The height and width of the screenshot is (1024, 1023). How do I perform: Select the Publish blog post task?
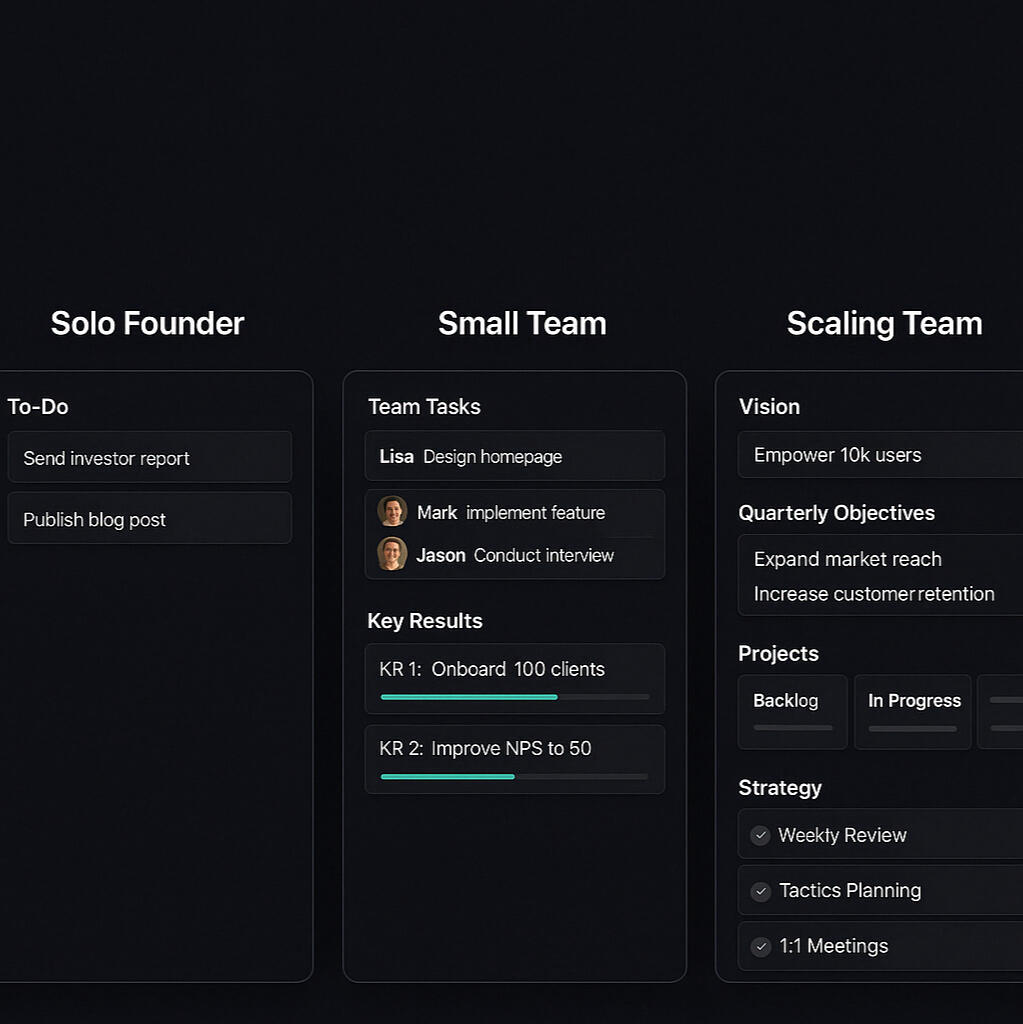[x=149, y=519]
